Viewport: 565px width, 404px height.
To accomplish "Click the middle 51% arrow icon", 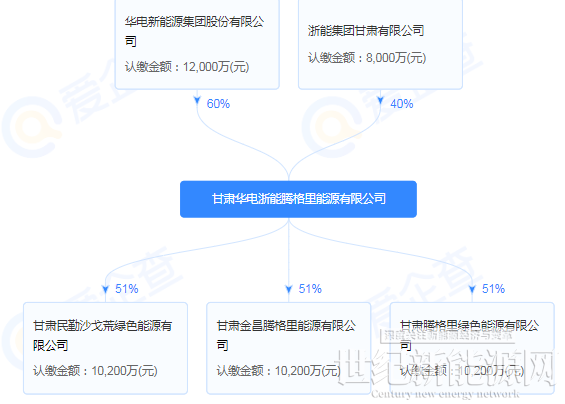I will (x=289, y=289).
